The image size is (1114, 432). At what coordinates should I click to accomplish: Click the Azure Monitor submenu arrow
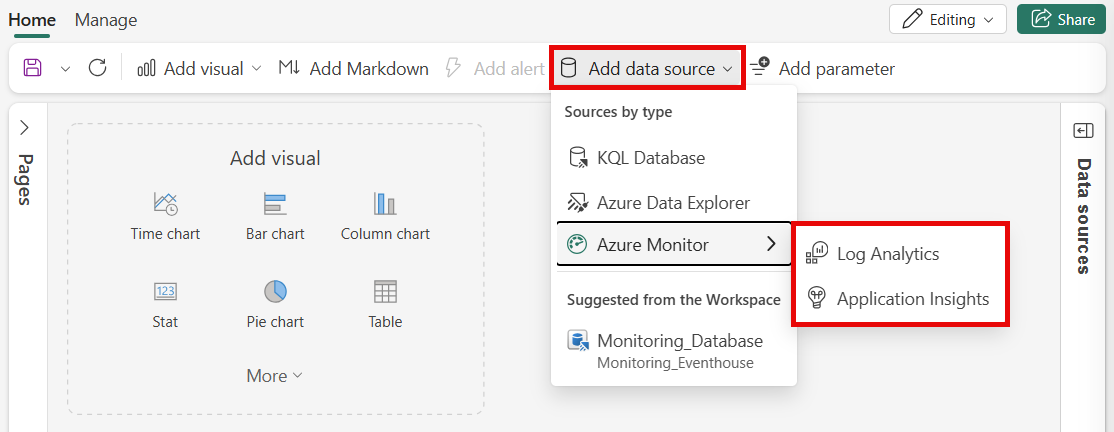pyautogui.click(x=772, y=244)
